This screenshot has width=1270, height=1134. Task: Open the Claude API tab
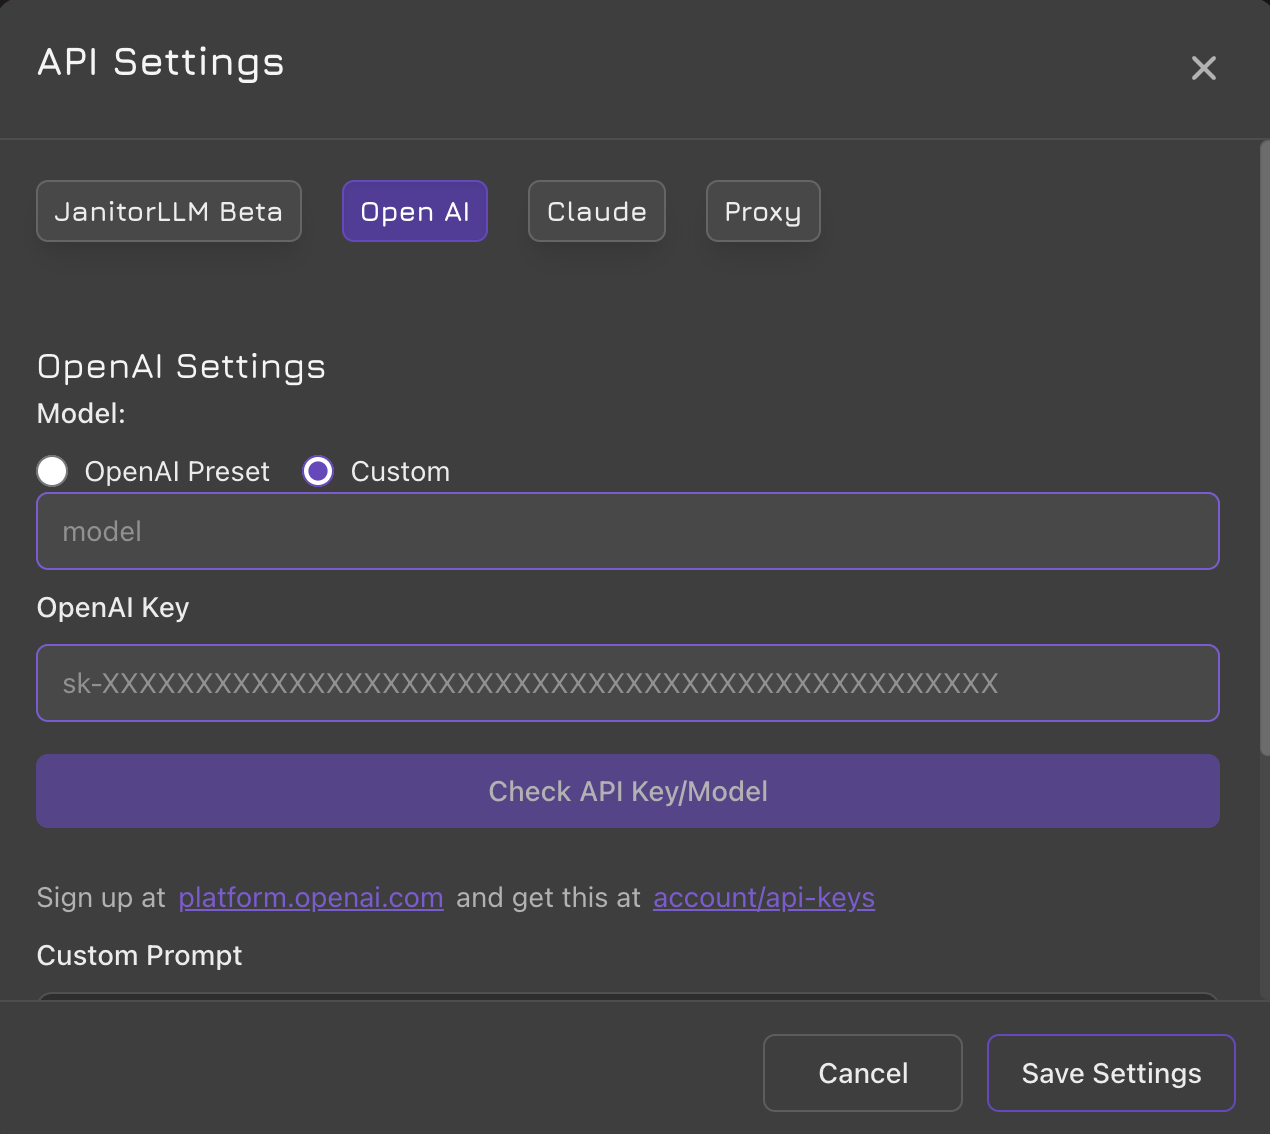tap(596, 212)
